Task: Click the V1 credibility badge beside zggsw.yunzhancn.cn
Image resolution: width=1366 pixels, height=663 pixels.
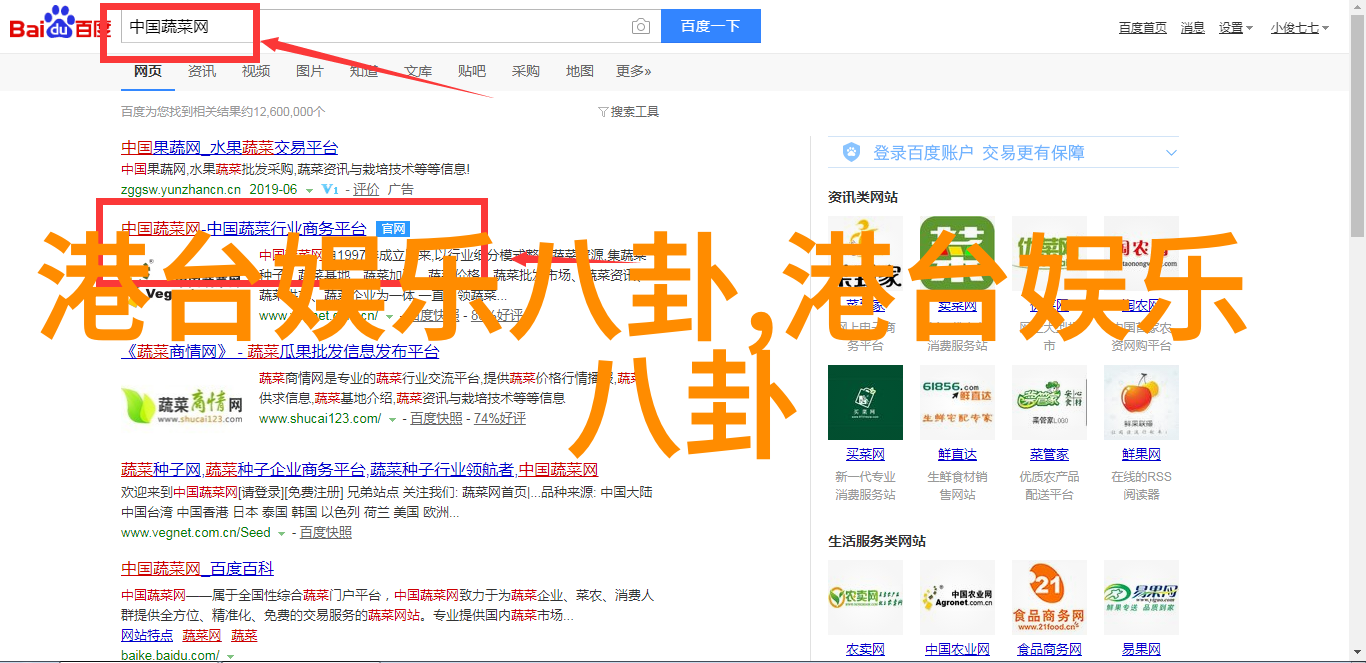Action: click(329, 190)
